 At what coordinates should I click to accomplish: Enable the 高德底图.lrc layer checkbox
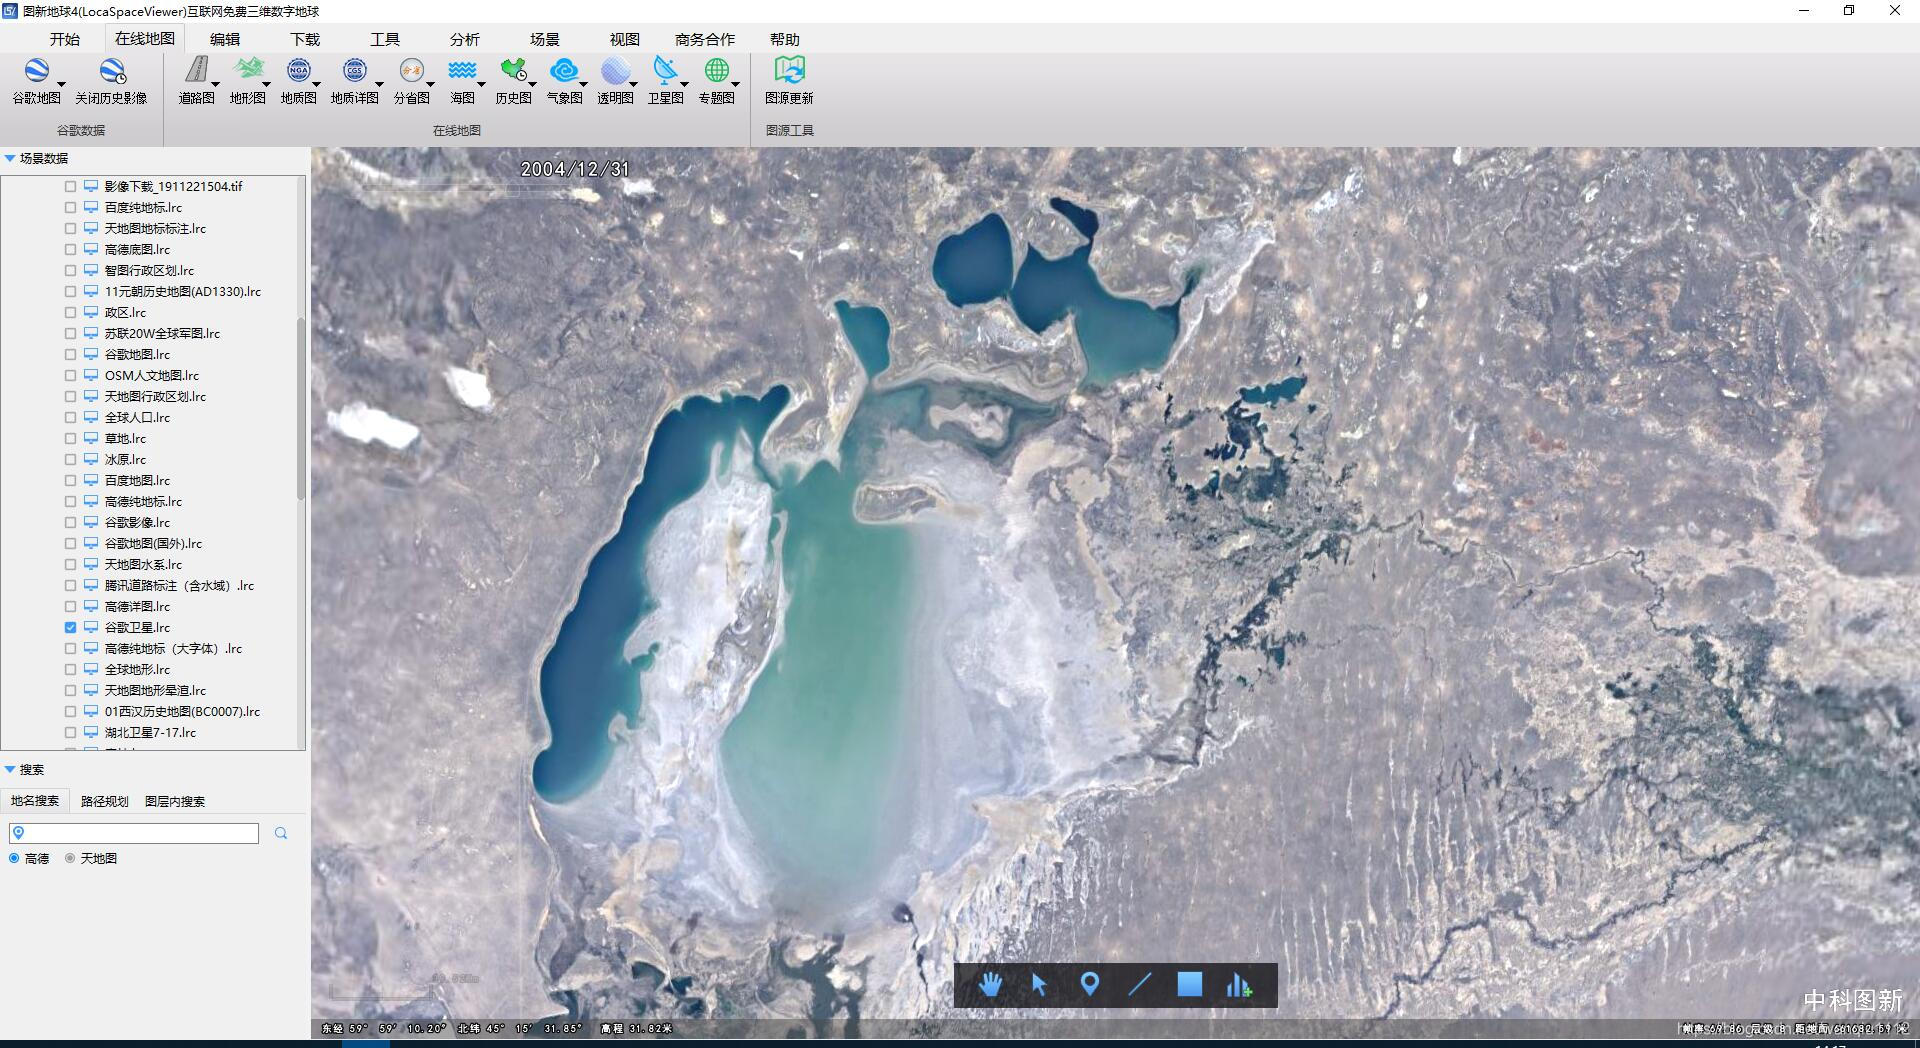tap(70, 249)
